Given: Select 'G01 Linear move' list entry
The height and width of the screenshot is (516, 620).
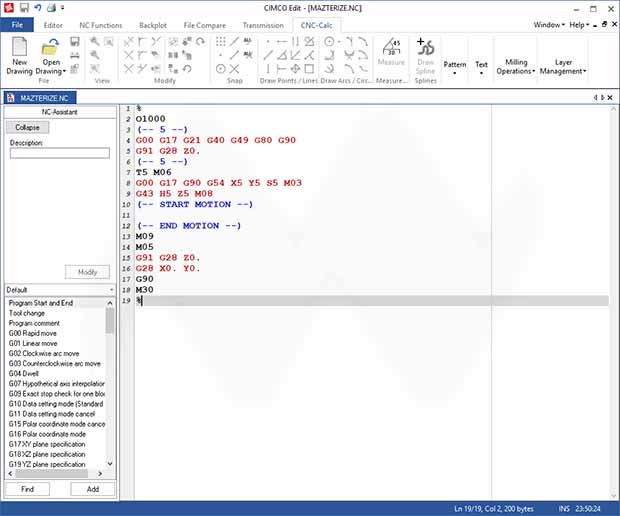Looking at the screenshot, I should point(55,343).
